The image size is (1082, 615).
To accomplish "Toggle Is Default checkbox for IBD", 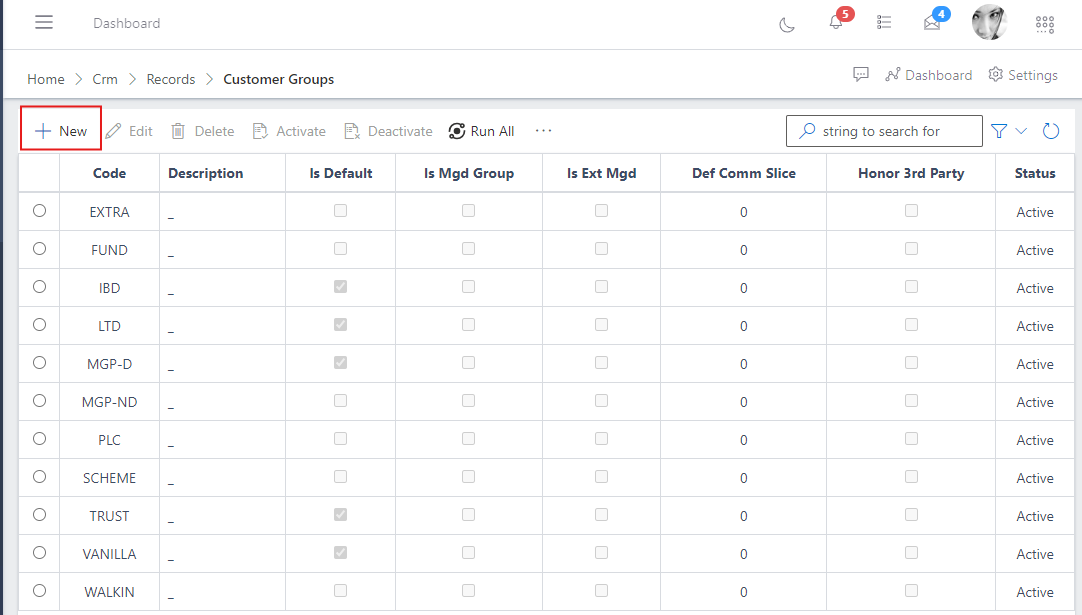I will 341,287.
